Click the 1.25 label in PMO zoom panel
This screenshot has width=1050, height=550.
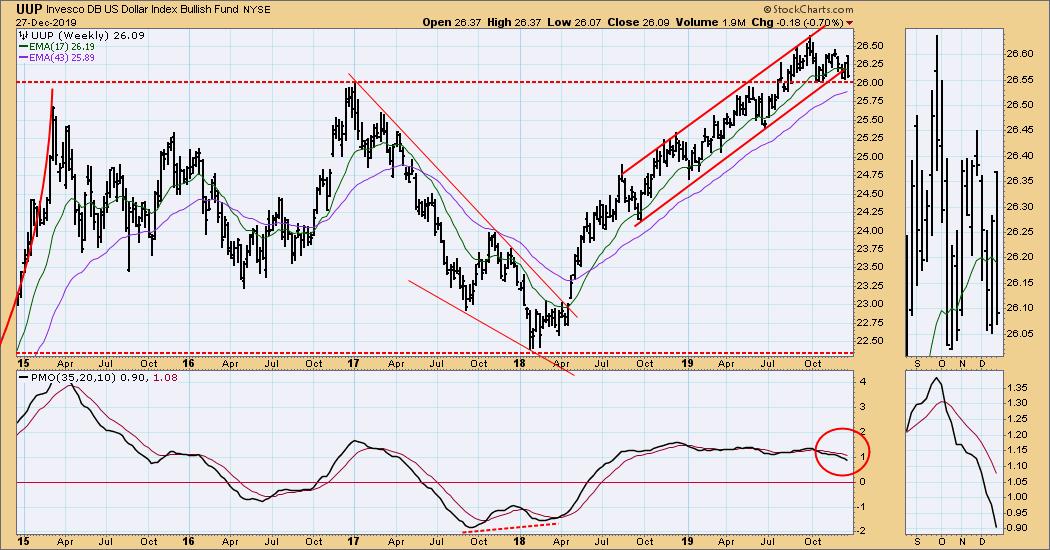1019,419
